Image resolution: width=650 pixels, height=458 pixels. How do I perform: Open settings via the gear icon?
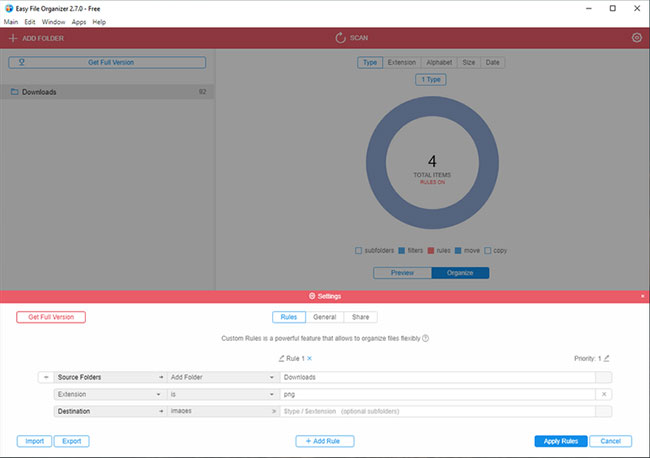pyautogui.click(x=637, y=38)
